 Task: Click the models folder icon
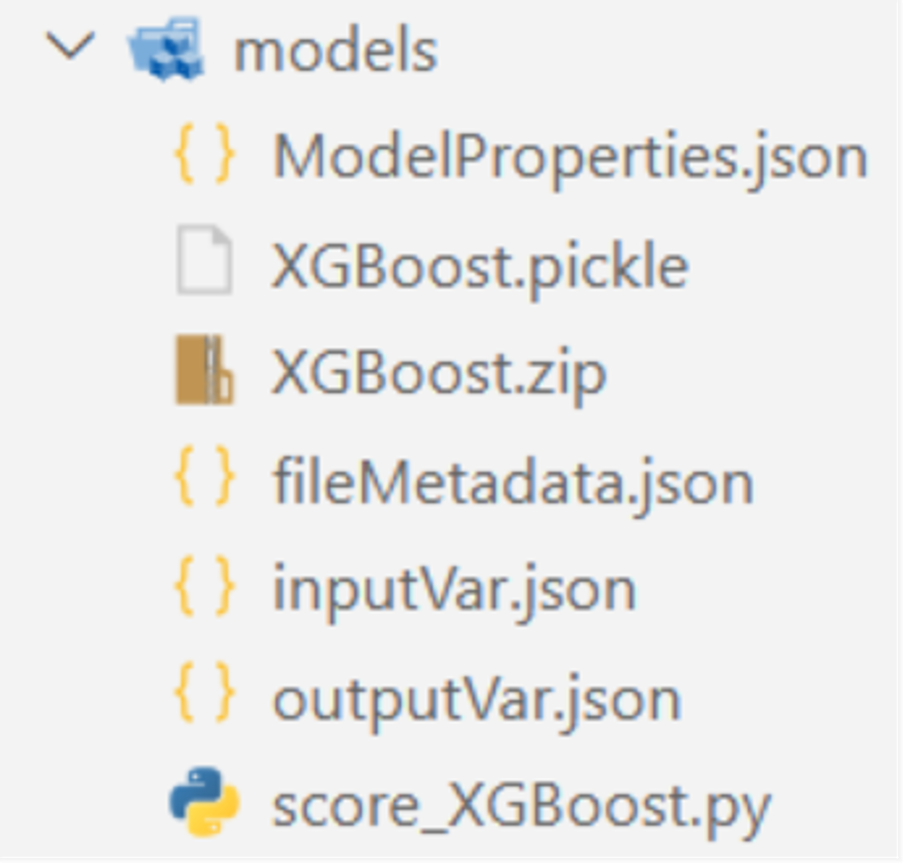(x=165, y=52)
